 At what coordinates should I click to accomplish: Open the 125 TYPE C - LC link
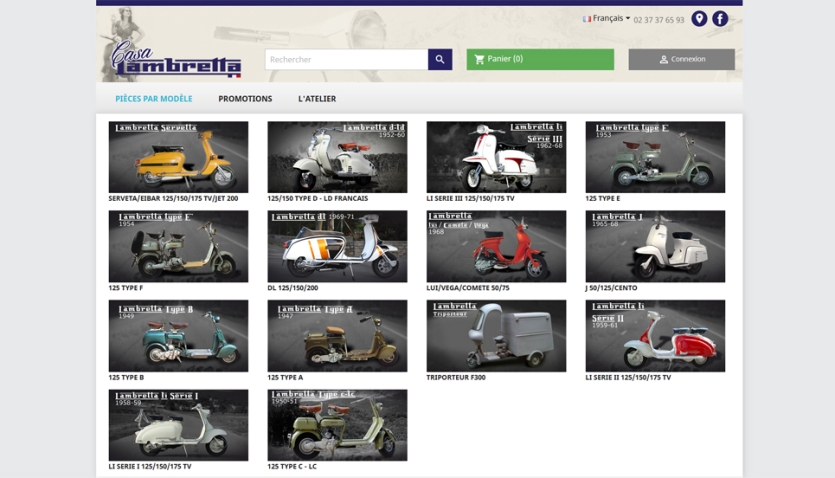click(x=292, y=466)
